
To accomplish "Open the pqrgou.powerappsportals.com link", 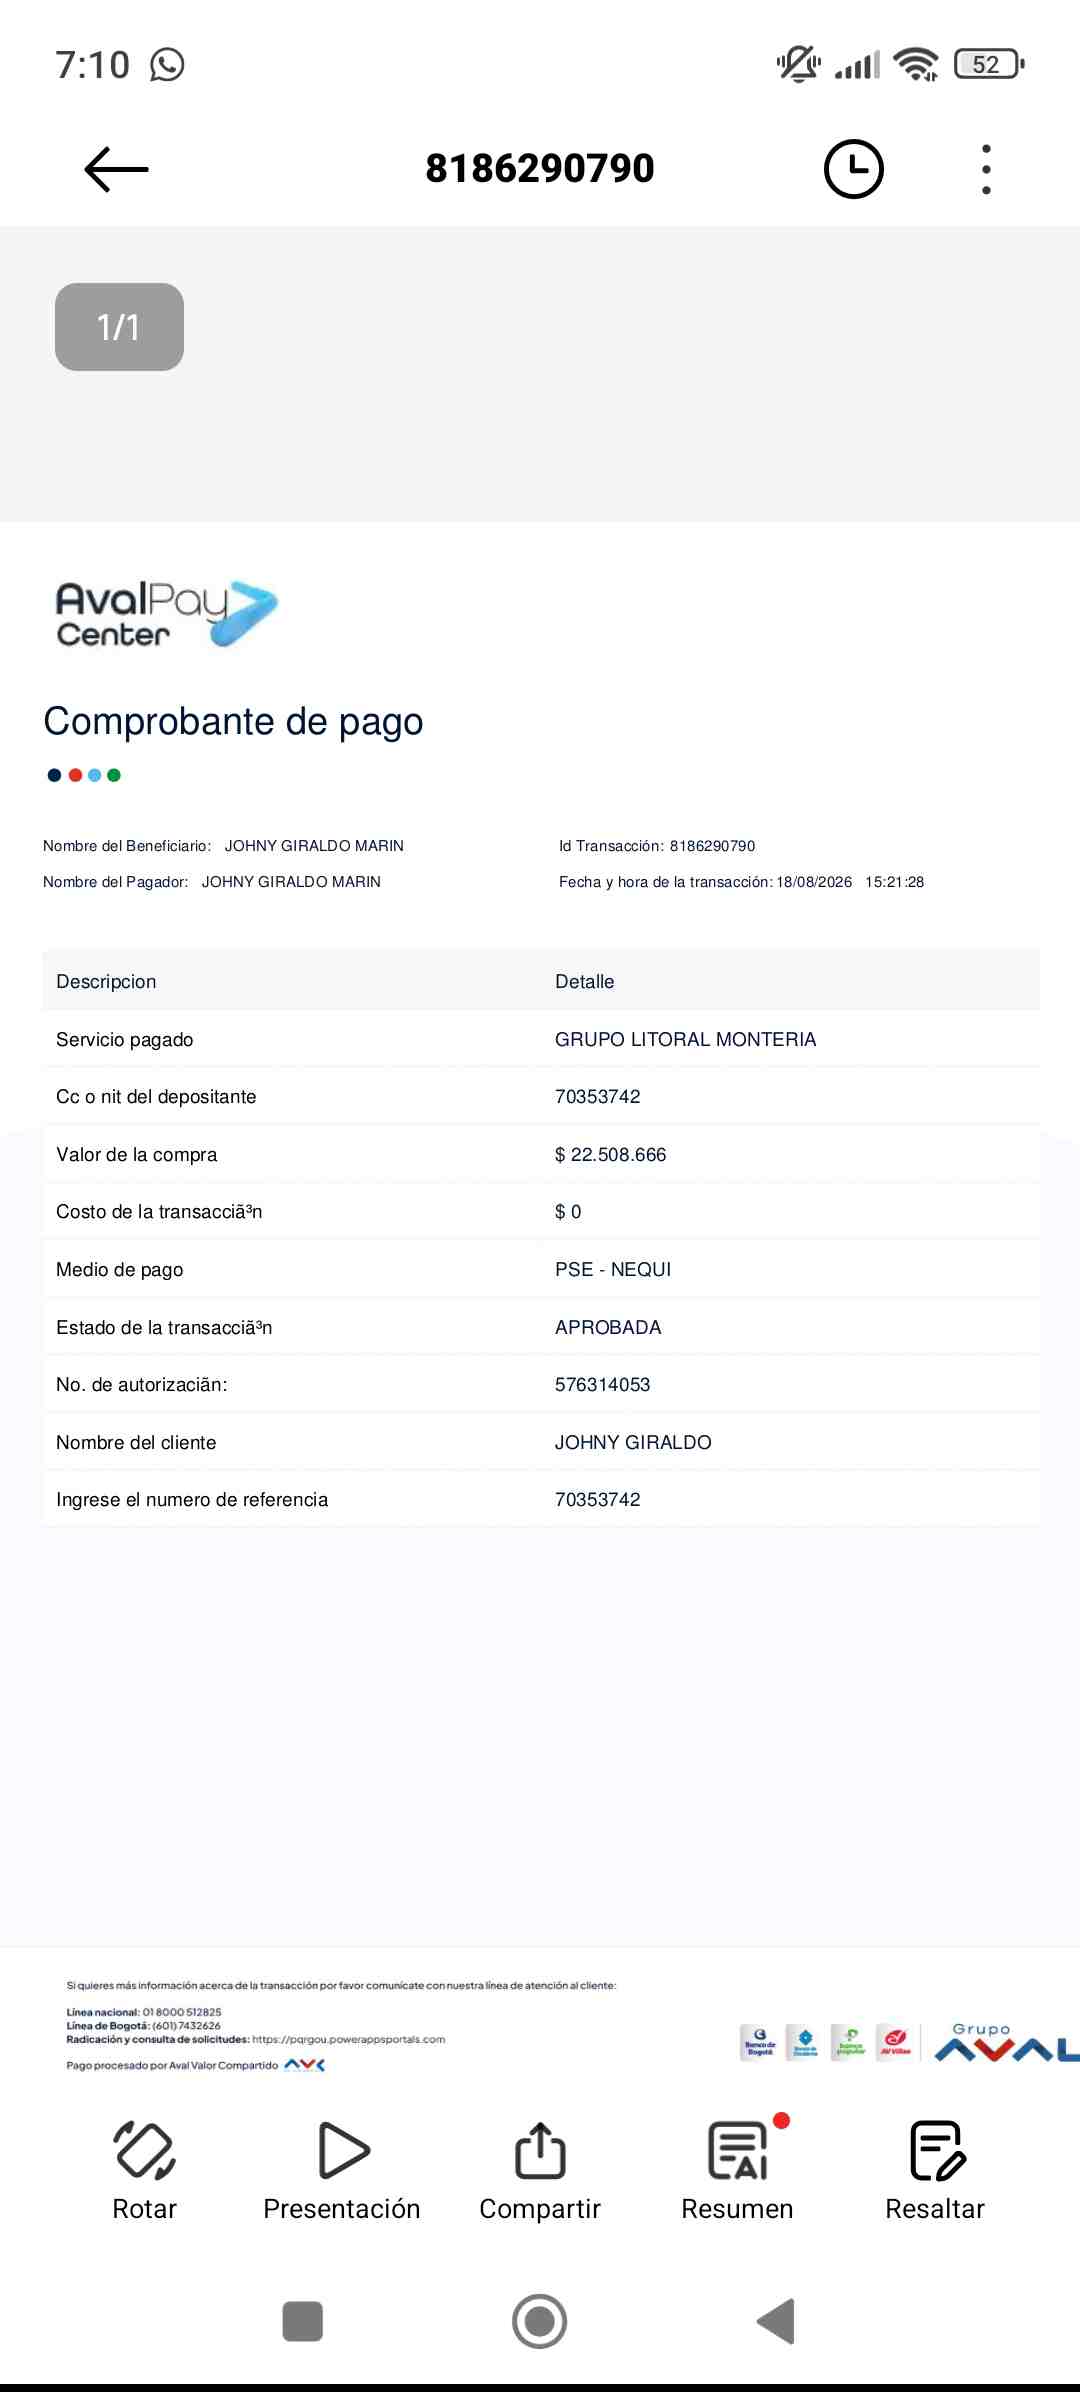I will pos(348,2039).
